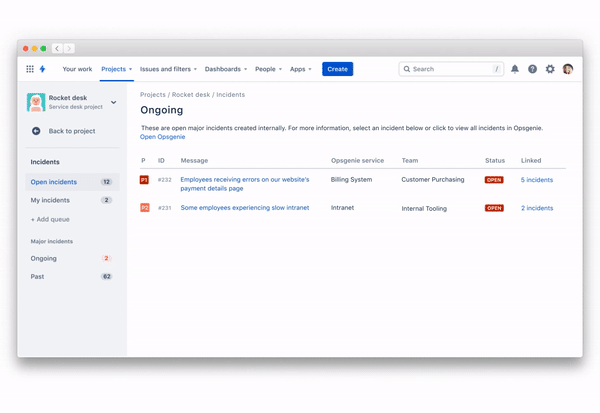Click the Rocket desk project avatar

coord(36,102)
